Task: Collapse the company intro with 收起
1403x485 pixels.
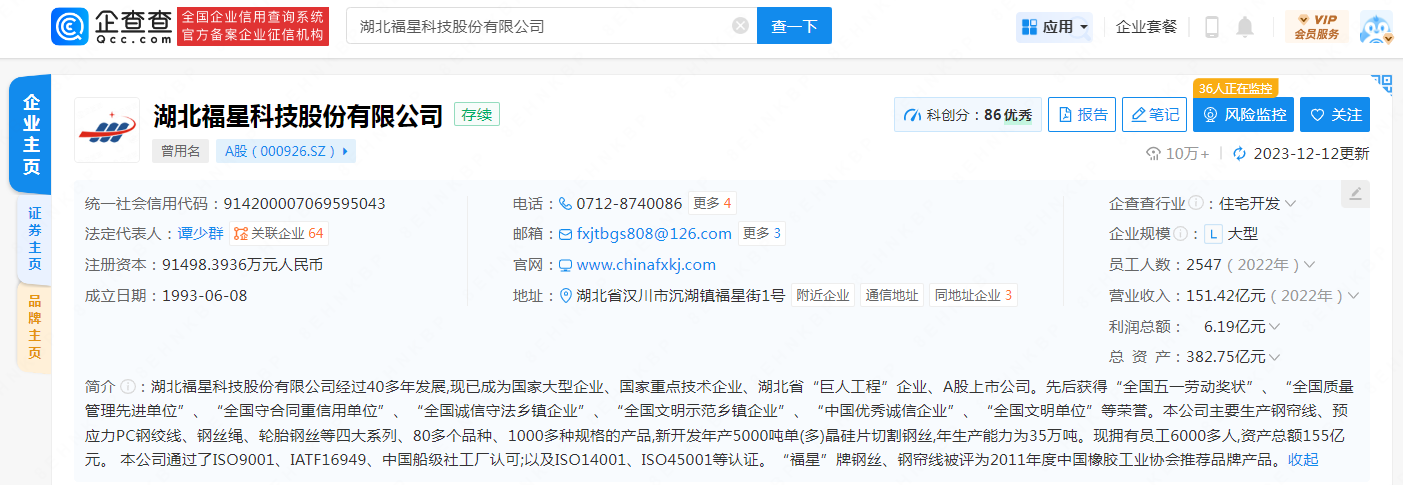Action: click(x=1303, y=460)
